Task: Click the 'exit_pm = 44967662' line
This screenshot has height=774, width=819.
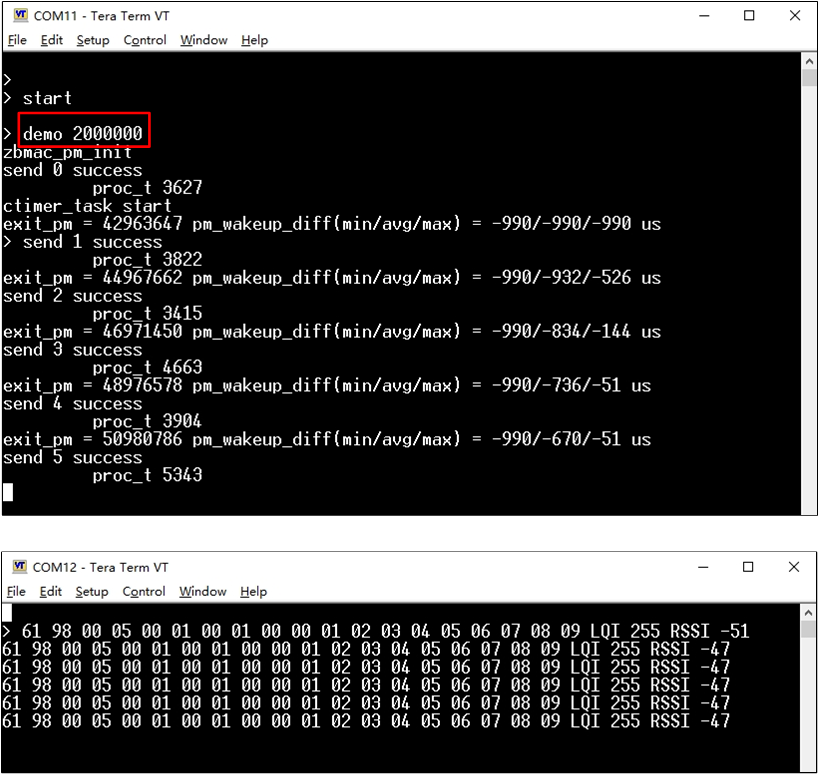Action: (332, 278)
